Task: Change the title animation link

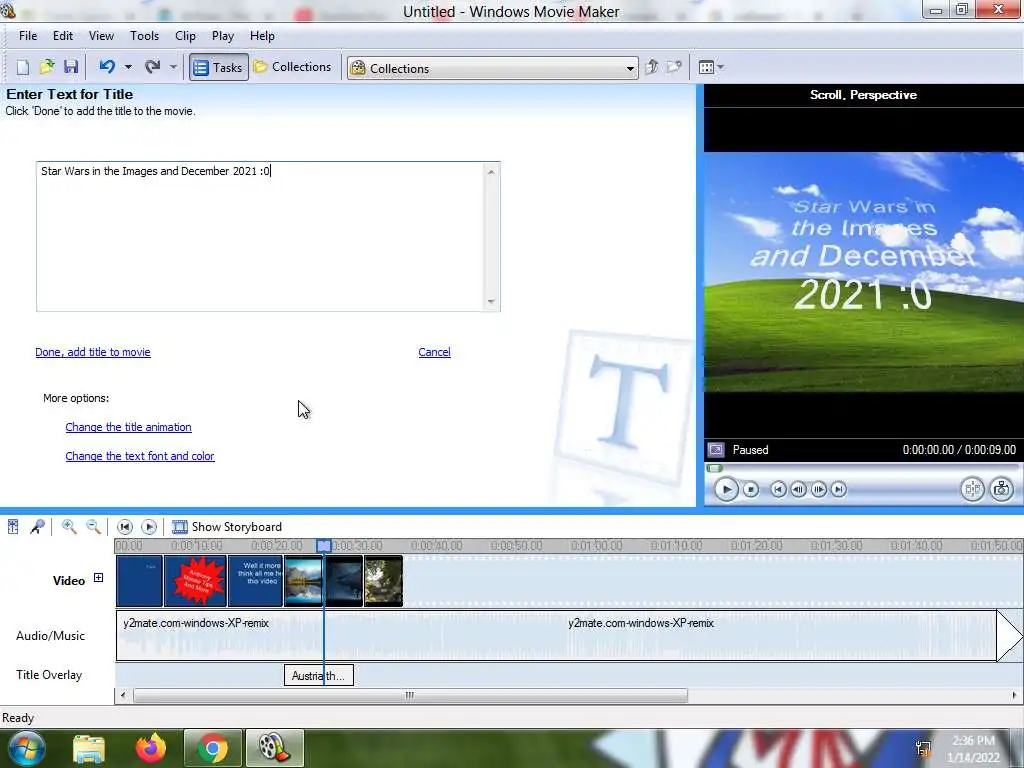Action: 128,427
